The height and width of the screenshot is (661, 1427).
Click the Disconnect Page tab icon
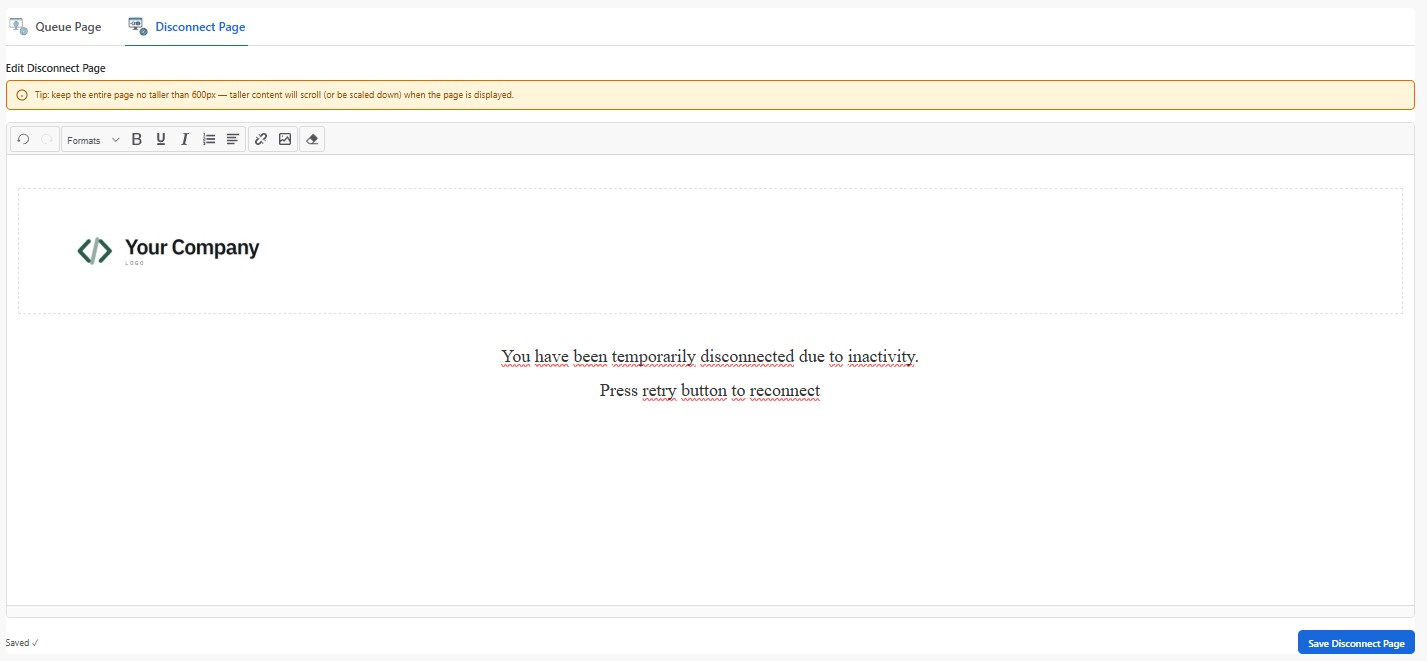tap(138, 26)
